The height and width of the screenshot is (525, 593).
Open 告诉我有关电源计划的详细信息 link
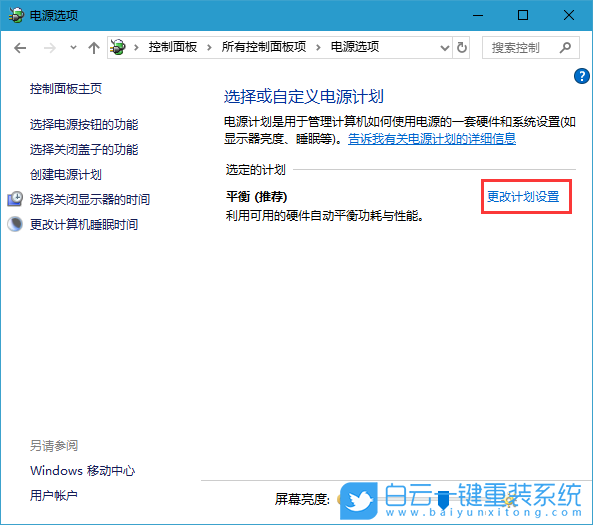(432, 139)
